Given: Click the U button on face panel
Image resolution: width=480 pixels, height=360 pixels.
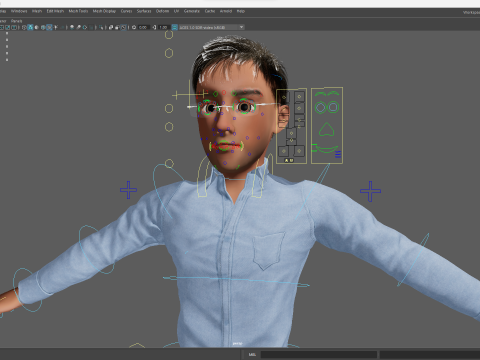Looking at the screenshot, I should 291,161.
